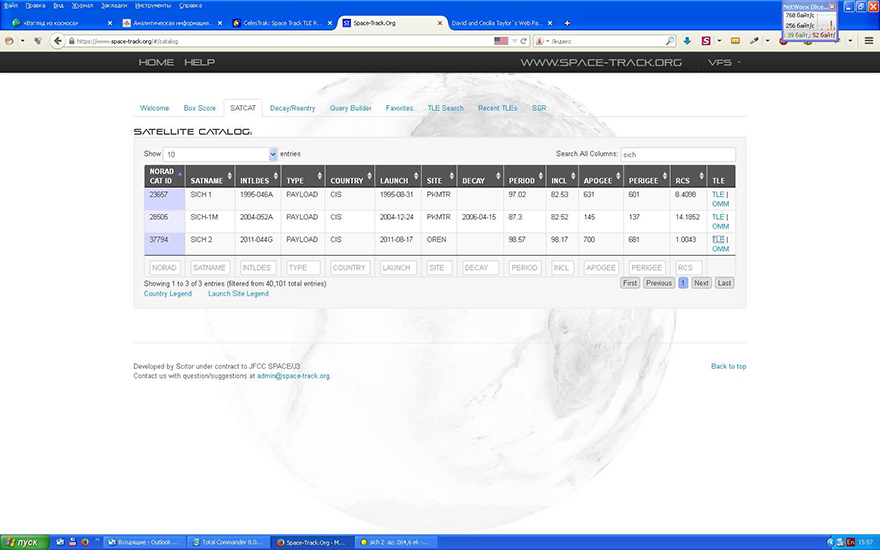Click the padlock icon in address bar
The image size is (880, 550).
coord(72,41)
